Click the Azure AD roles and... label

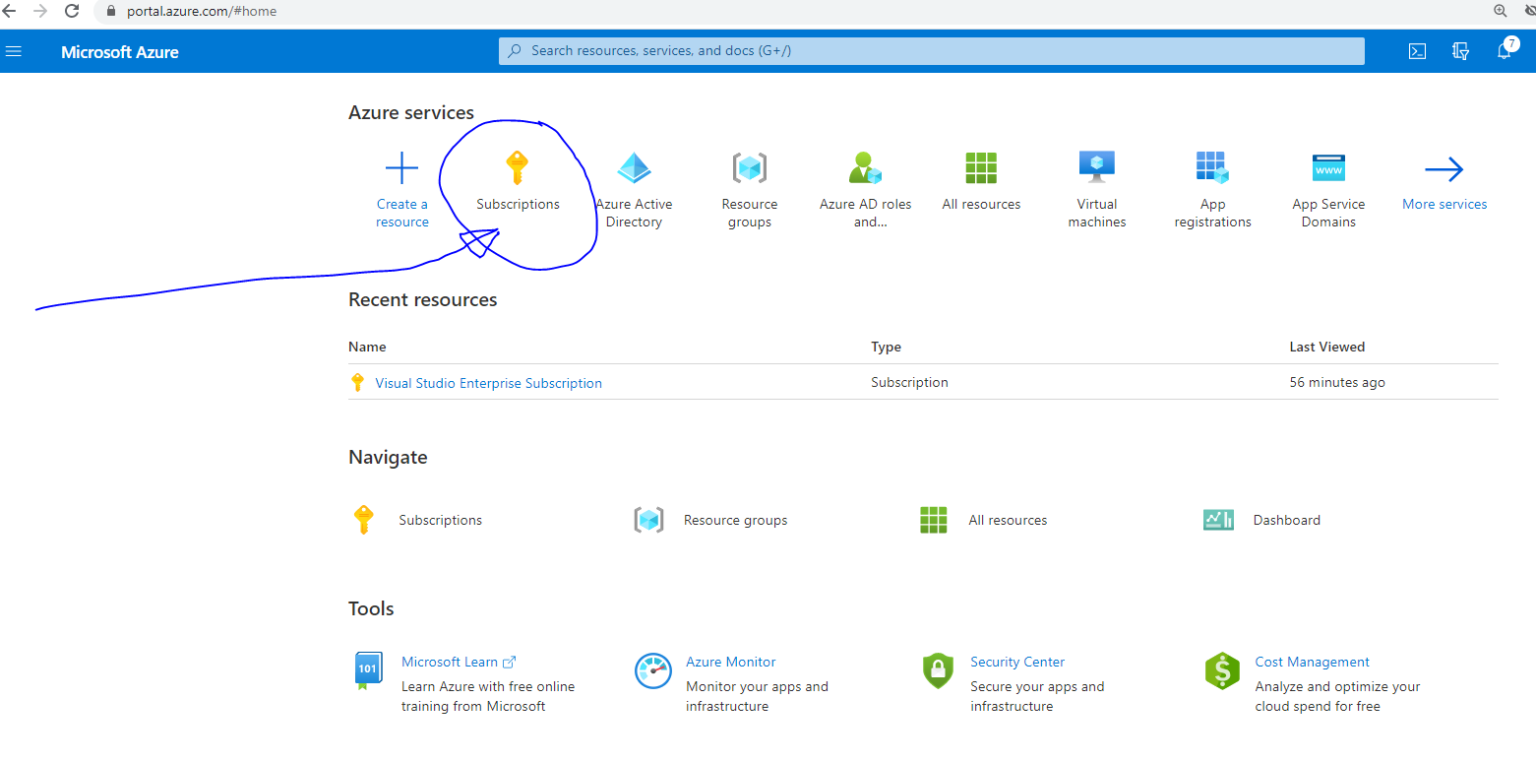pos(865,213)
